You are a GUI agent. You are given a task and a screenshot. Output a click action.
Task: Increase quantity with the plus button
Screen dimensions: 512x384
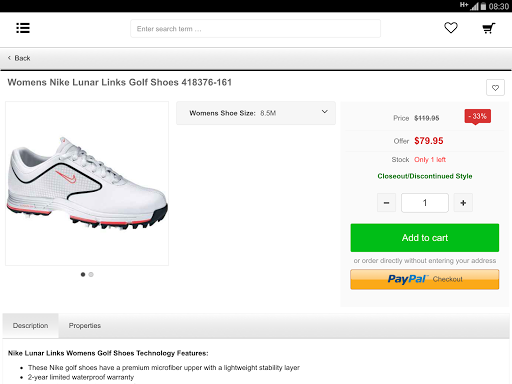(463, 203)
